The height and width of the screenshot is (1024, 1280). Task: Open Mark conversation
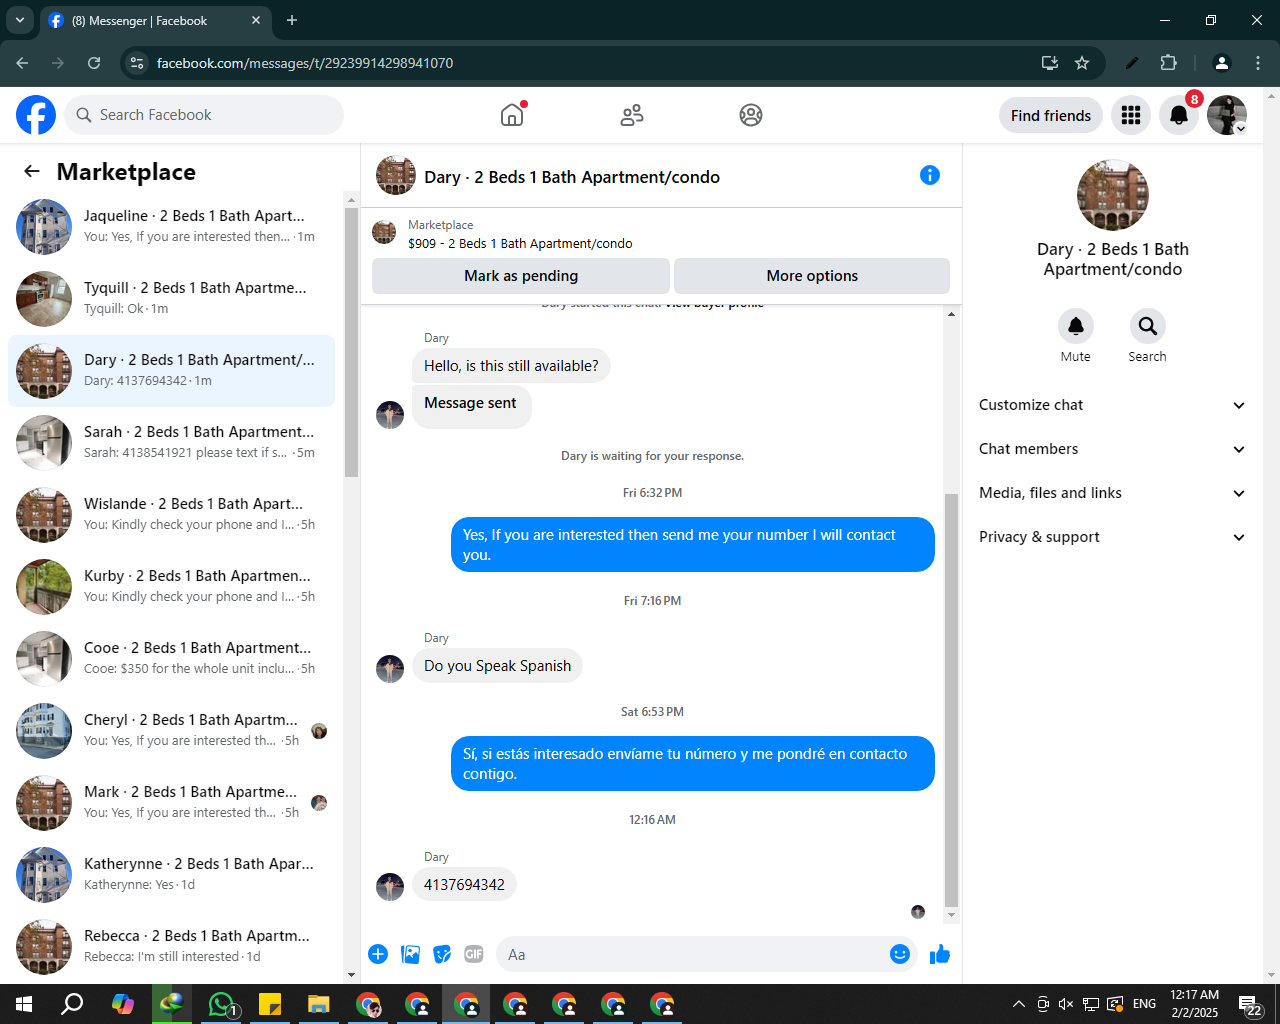coord(171,803)
